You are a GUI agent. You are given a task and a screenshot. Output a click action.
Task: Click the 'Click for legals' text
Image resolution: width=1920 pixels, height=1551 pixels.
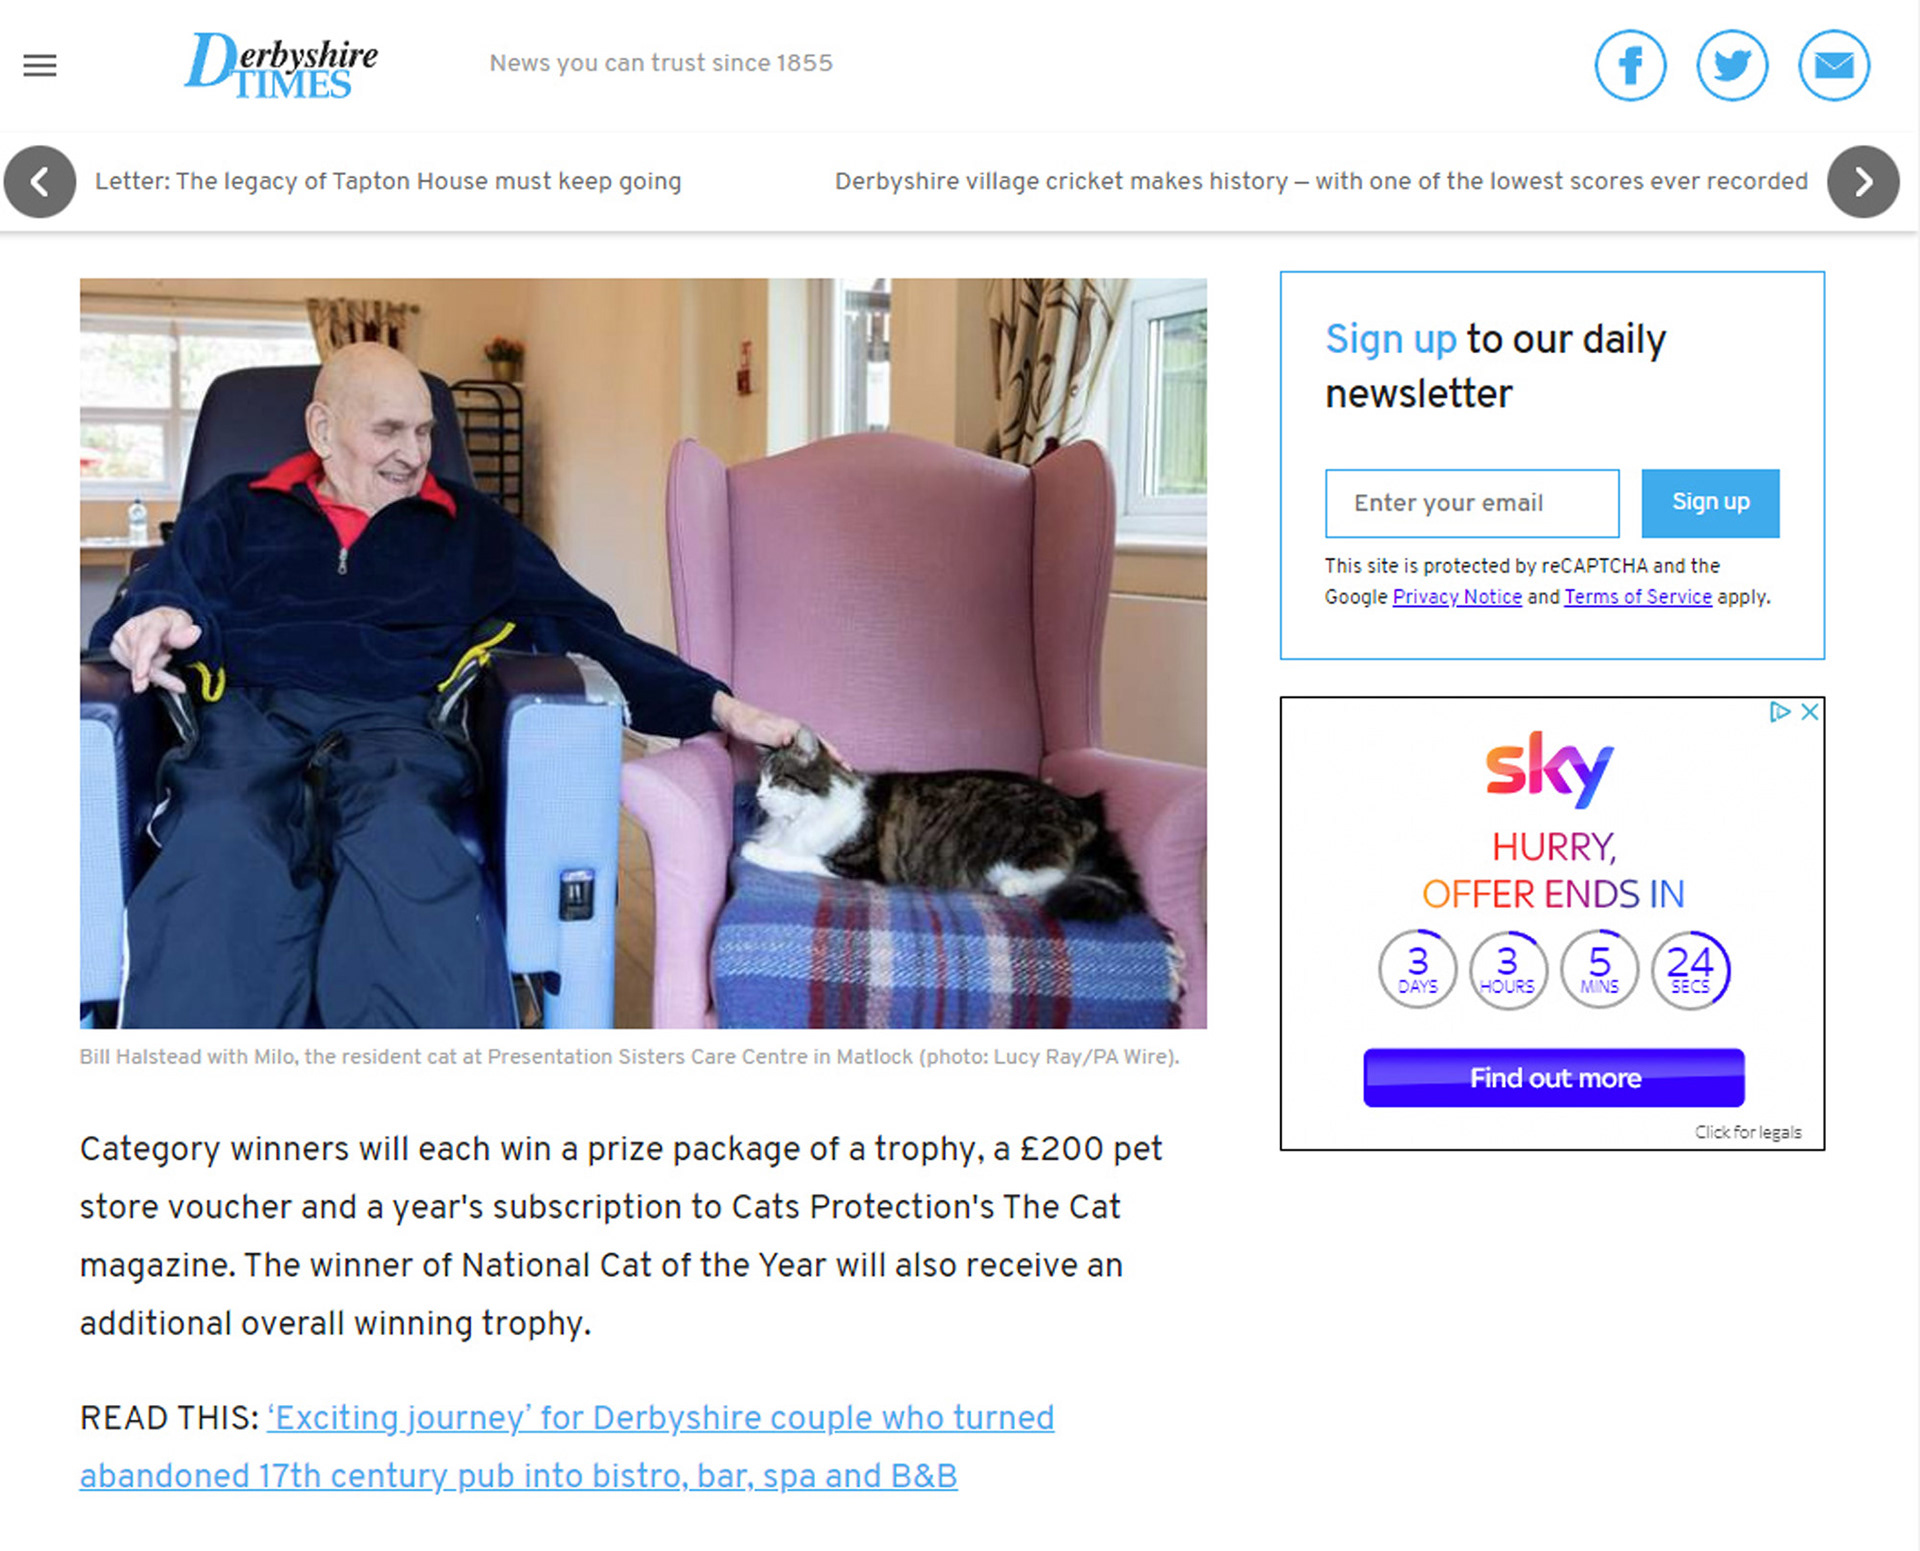[1748, 1132]
